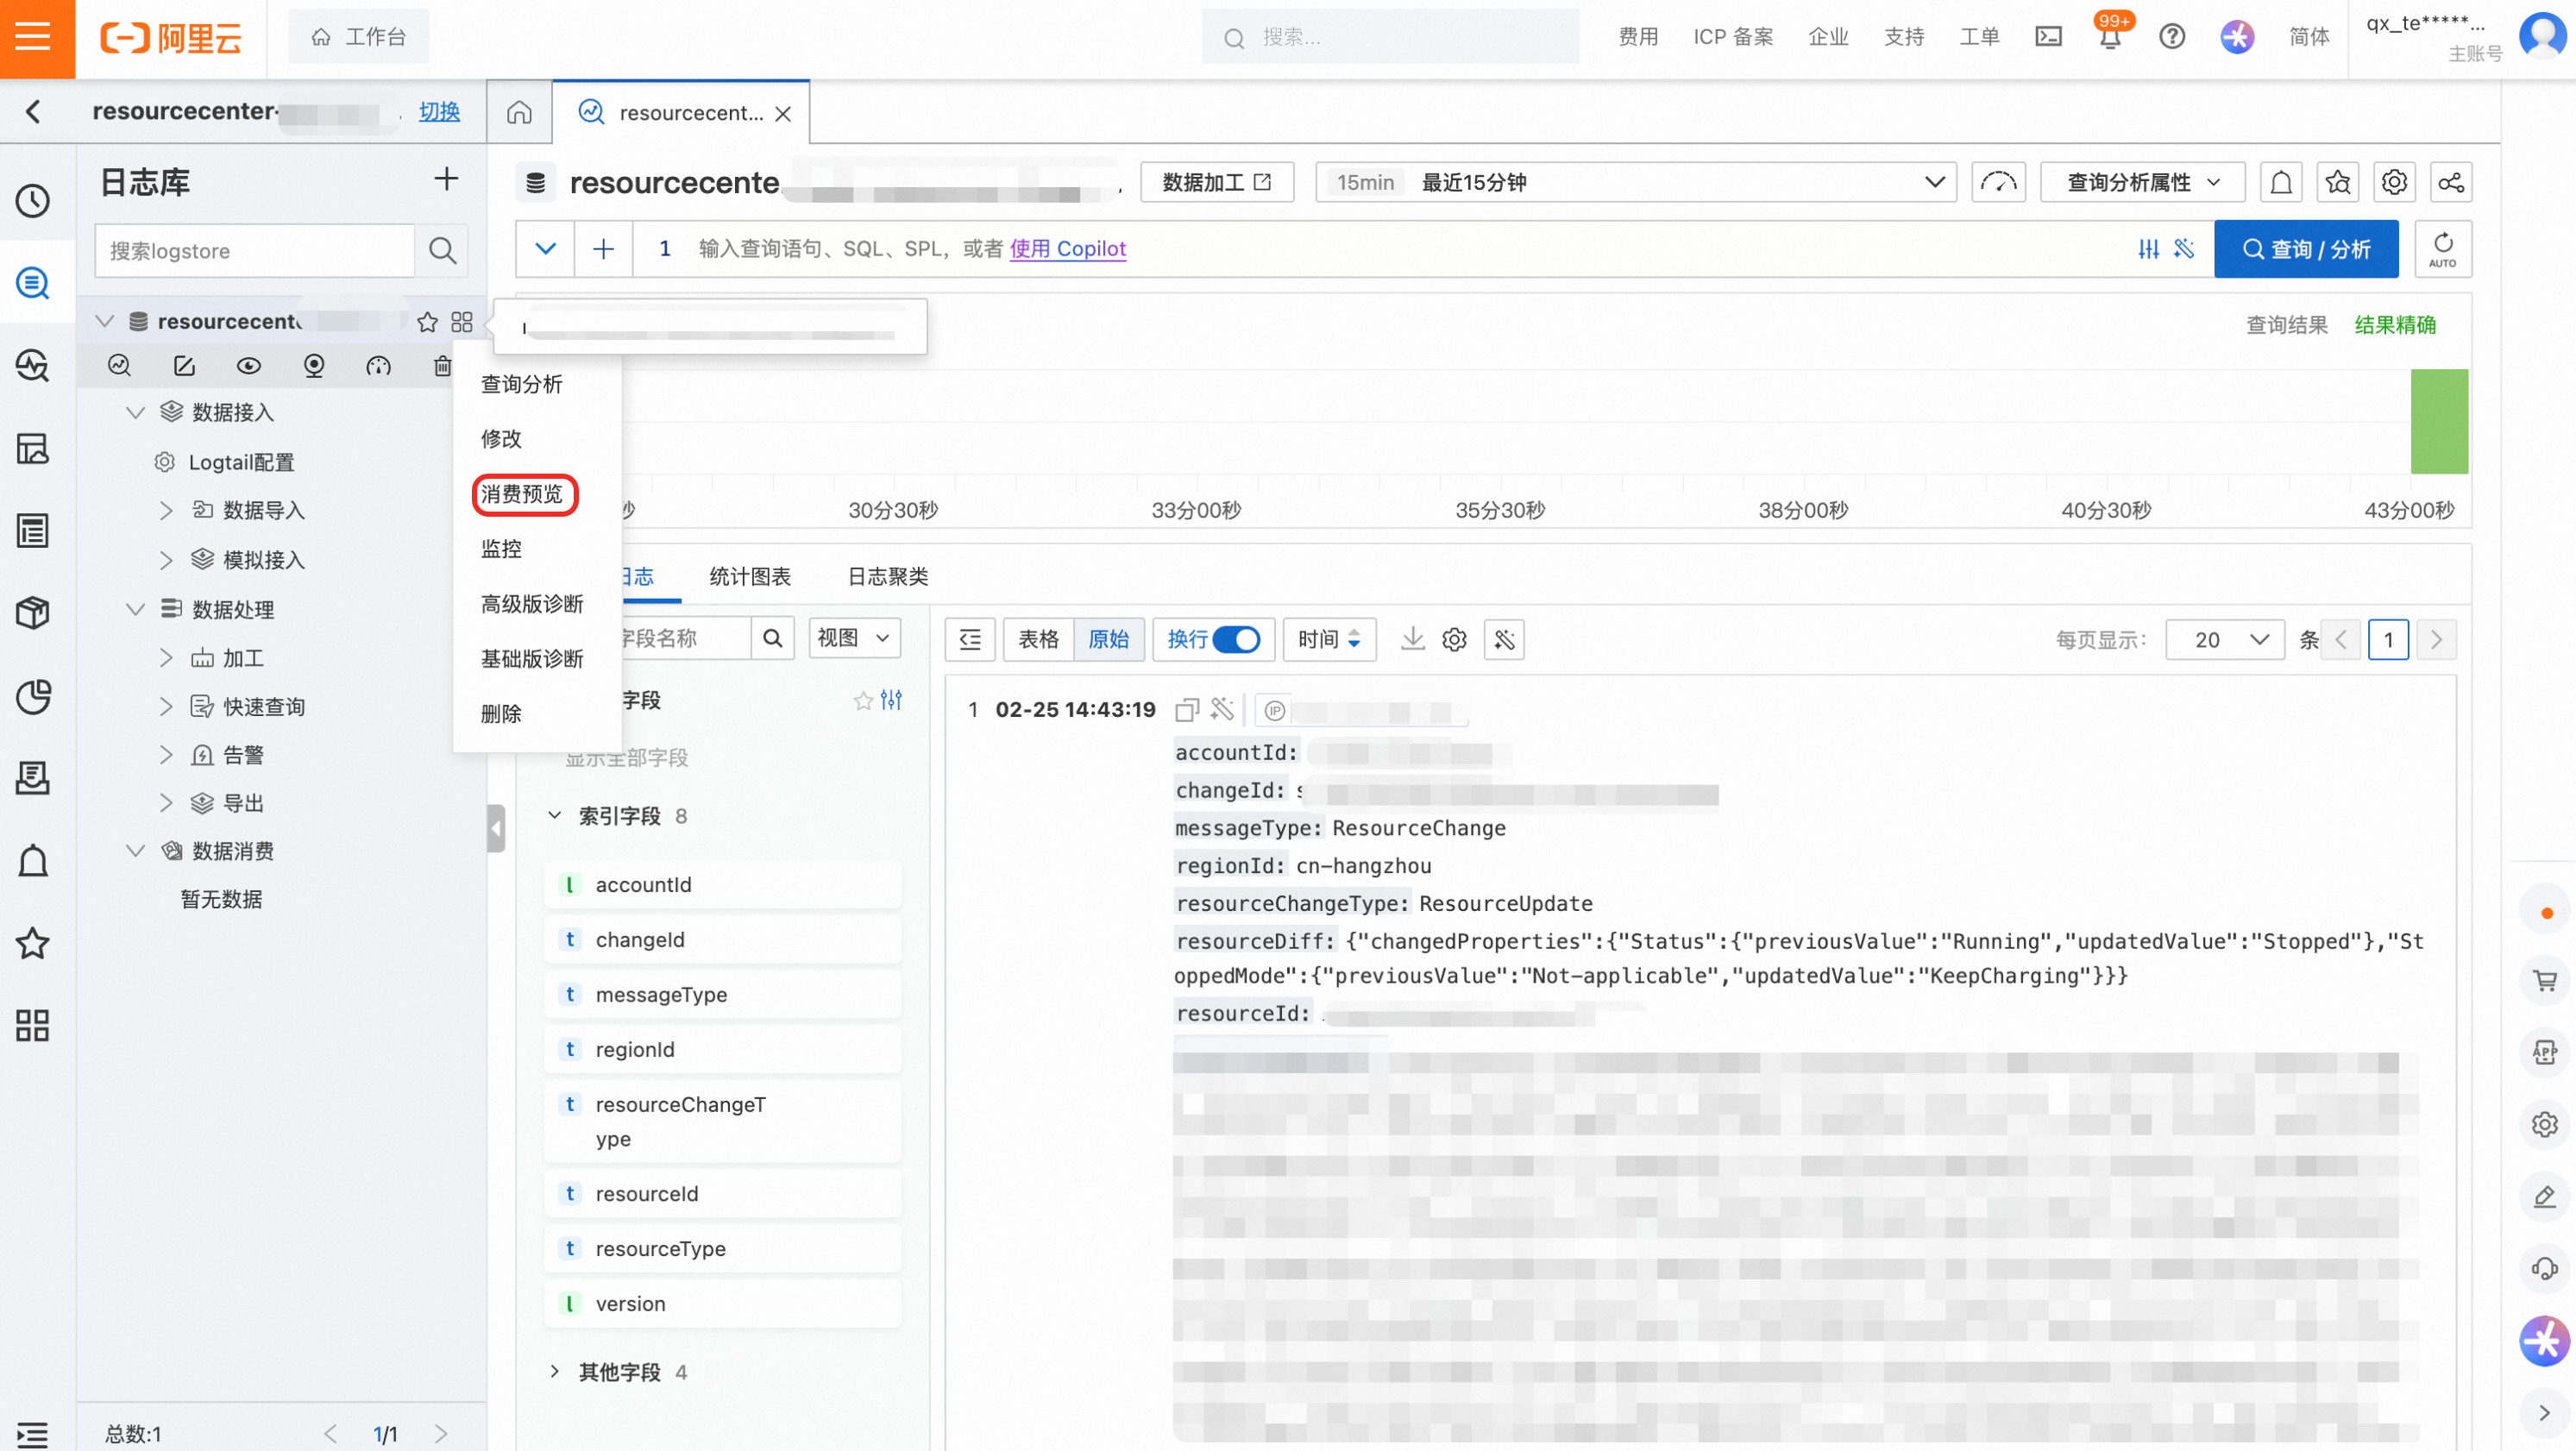Click the trash icon under resourcecenter logstore
Image resolution: width=2576 pixels, height=1451 pixels.
point(442,366)
